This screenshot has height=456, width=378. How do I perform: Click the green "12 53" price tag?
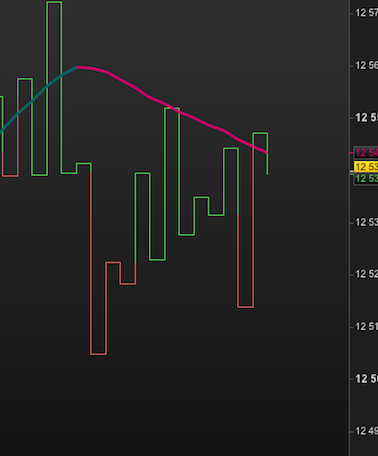366,179
